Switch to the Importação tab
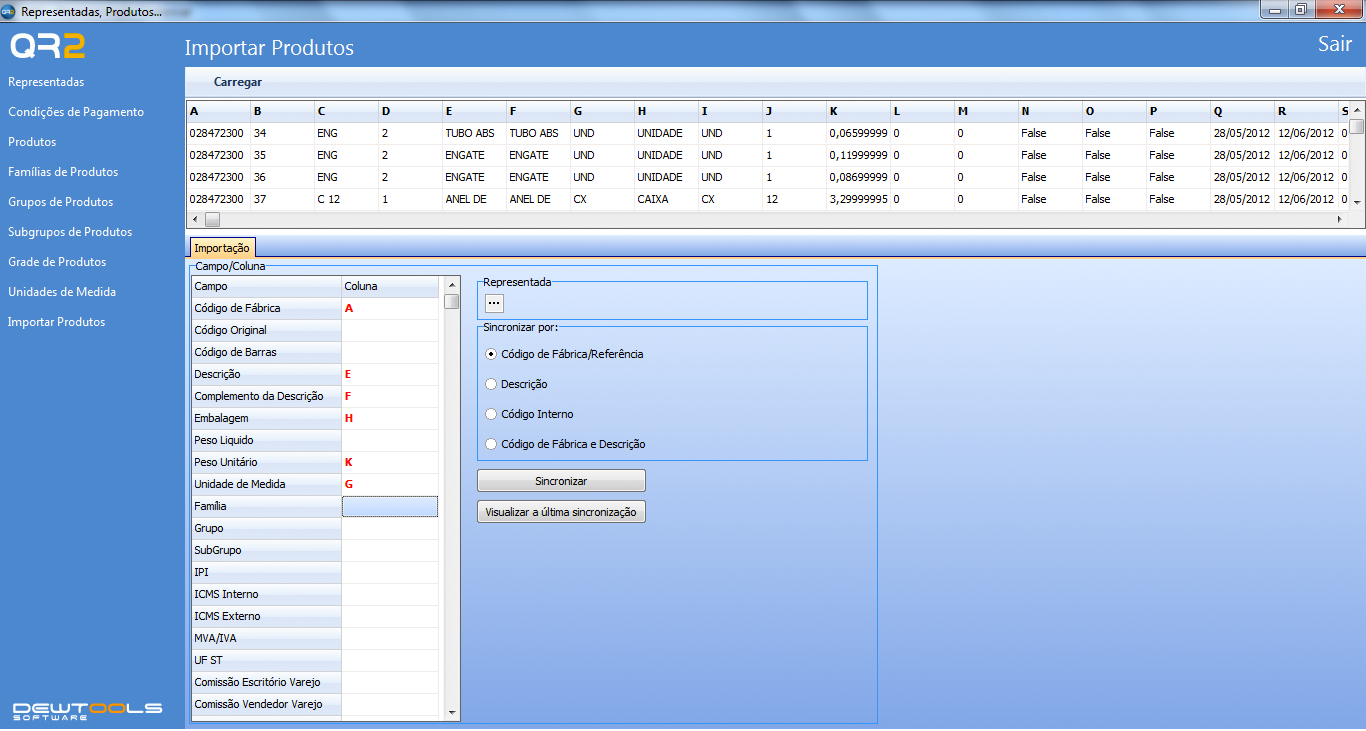Viewport: 1366px width, 731px height. 223,247
